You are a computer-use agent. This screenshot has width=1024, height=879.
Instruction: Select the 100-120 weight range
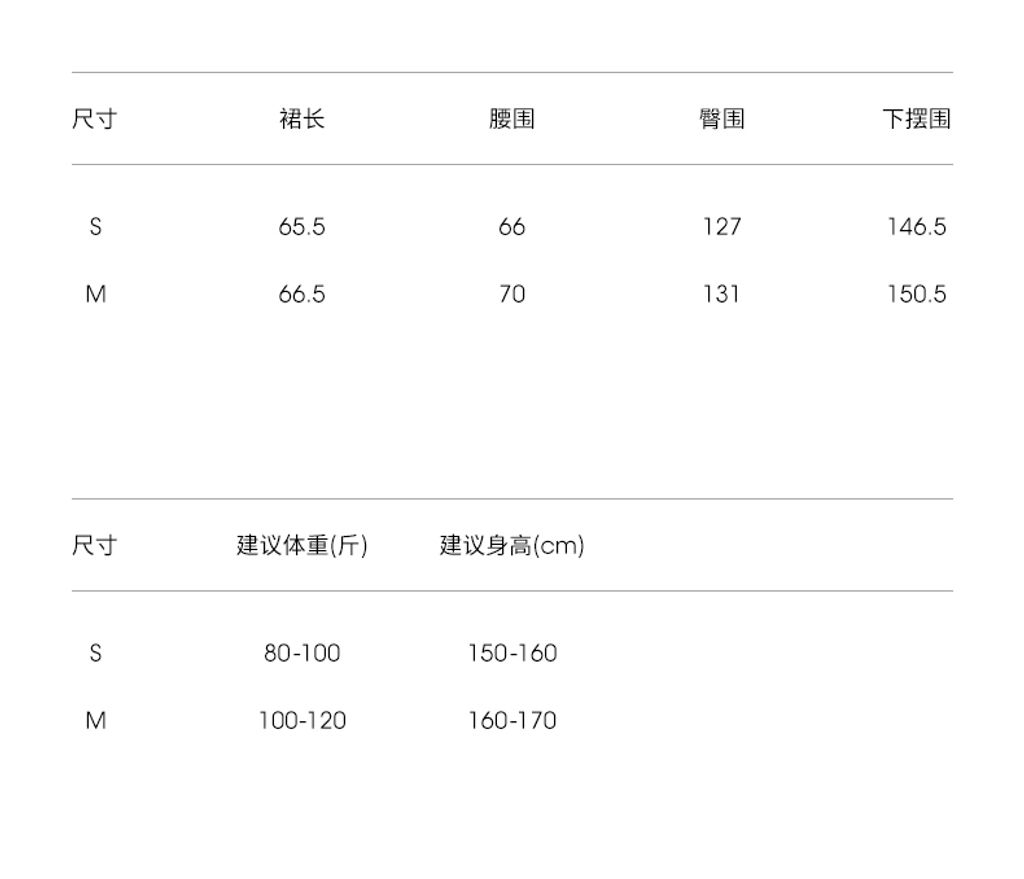302,720
